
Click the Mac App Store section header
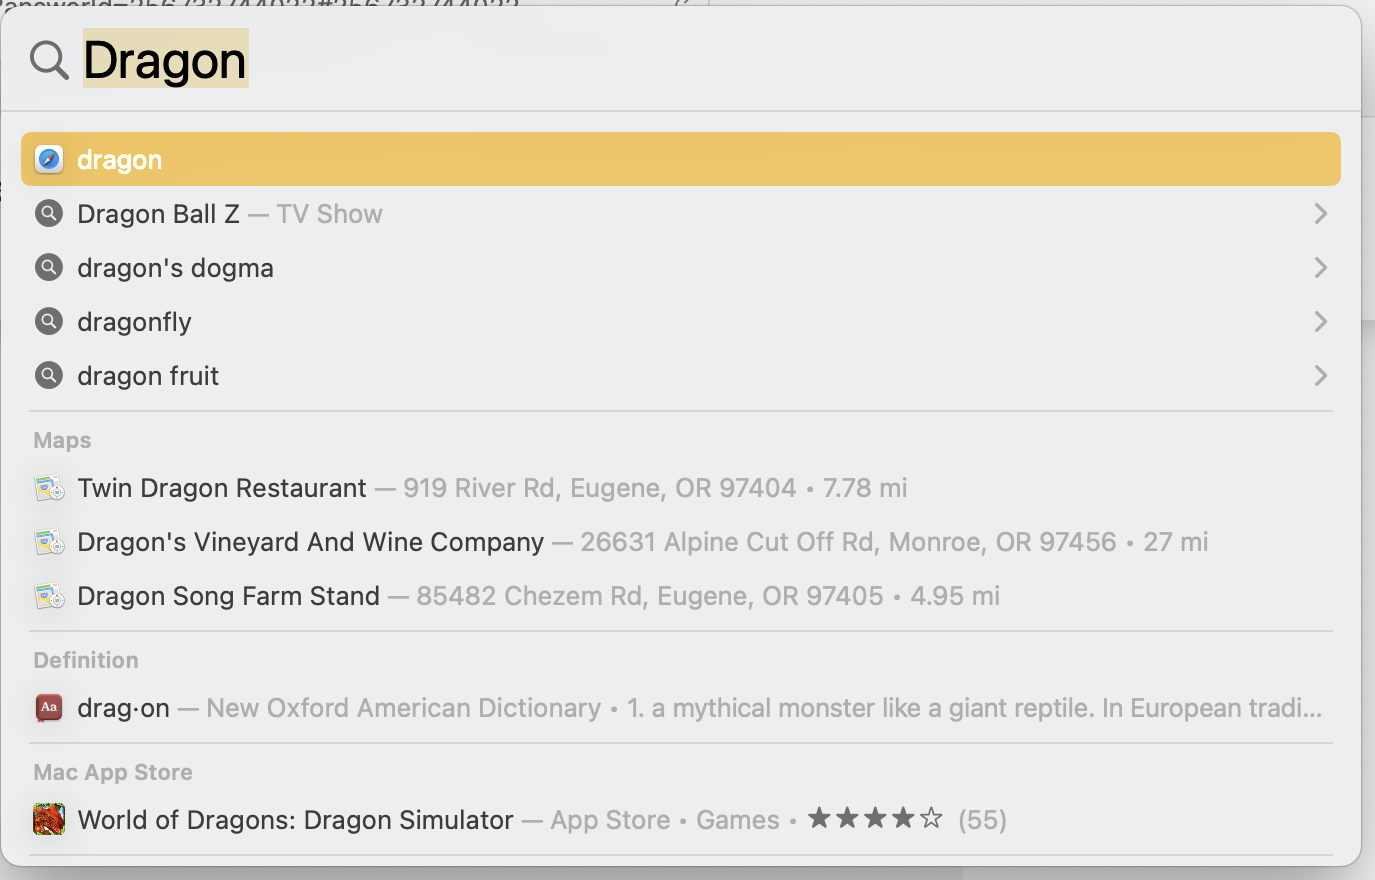tap(113, 772)
